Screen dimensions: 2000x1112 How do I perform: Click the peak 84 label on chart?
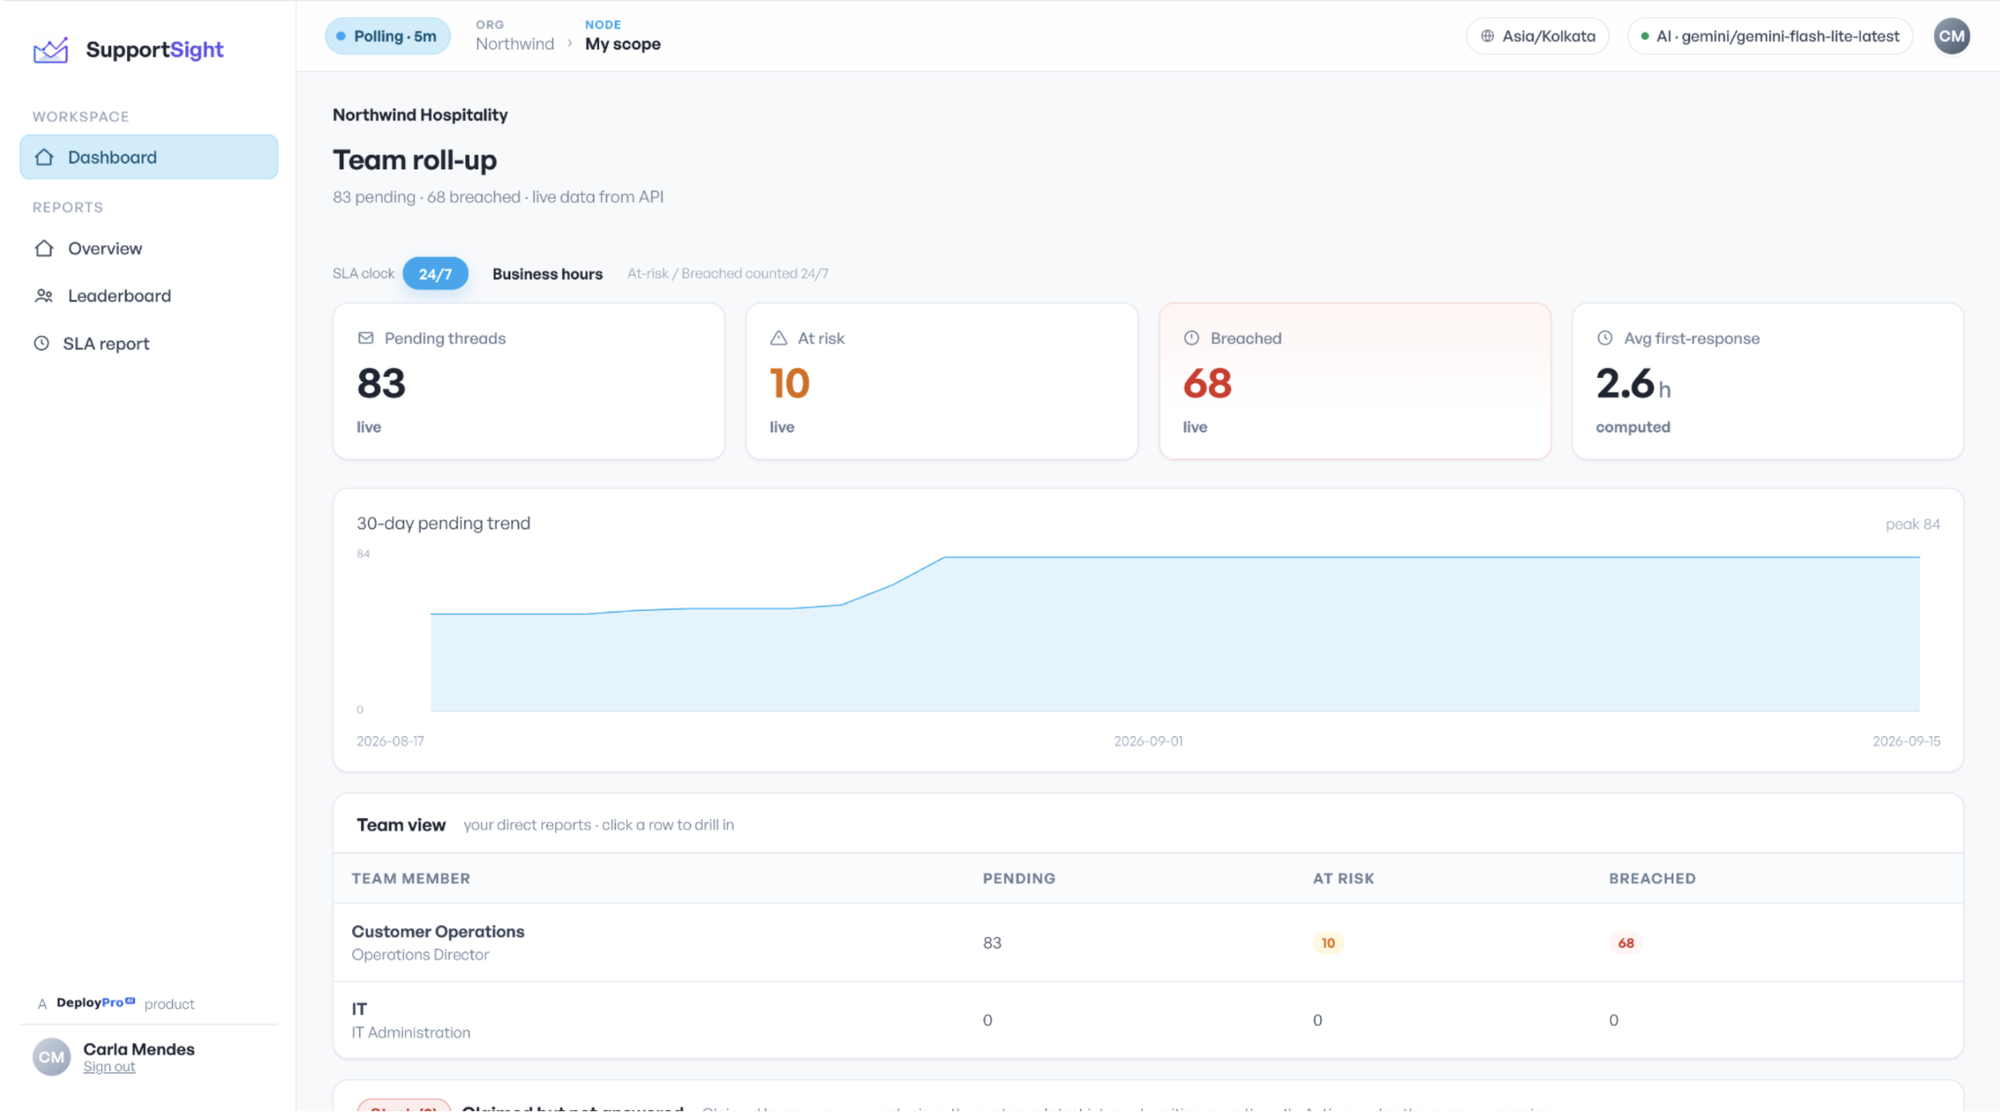pyautogui.click(x=1912, y=524)
